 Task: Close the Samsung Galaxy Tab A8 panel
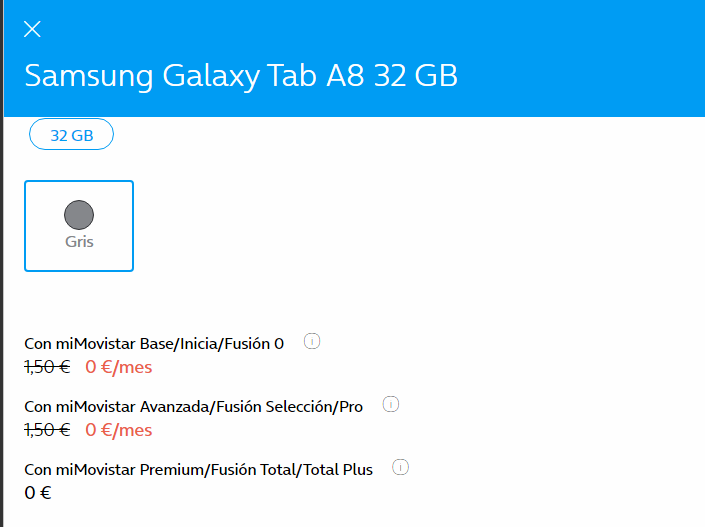click(32, 29)
